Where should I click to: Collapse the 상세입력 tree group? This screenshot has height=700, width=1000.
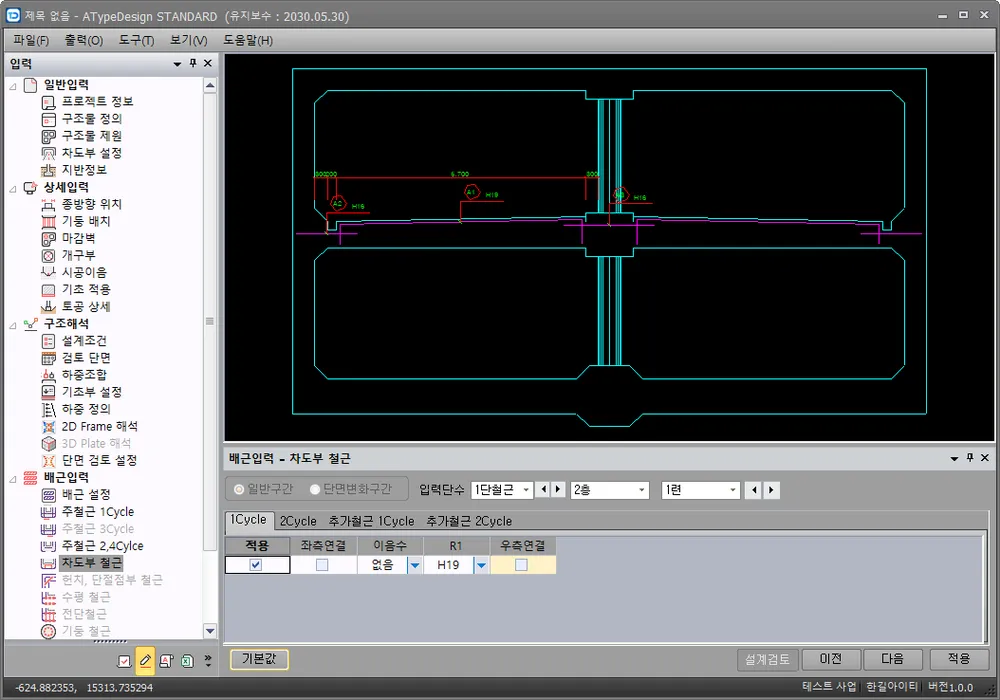pos(13,189)
